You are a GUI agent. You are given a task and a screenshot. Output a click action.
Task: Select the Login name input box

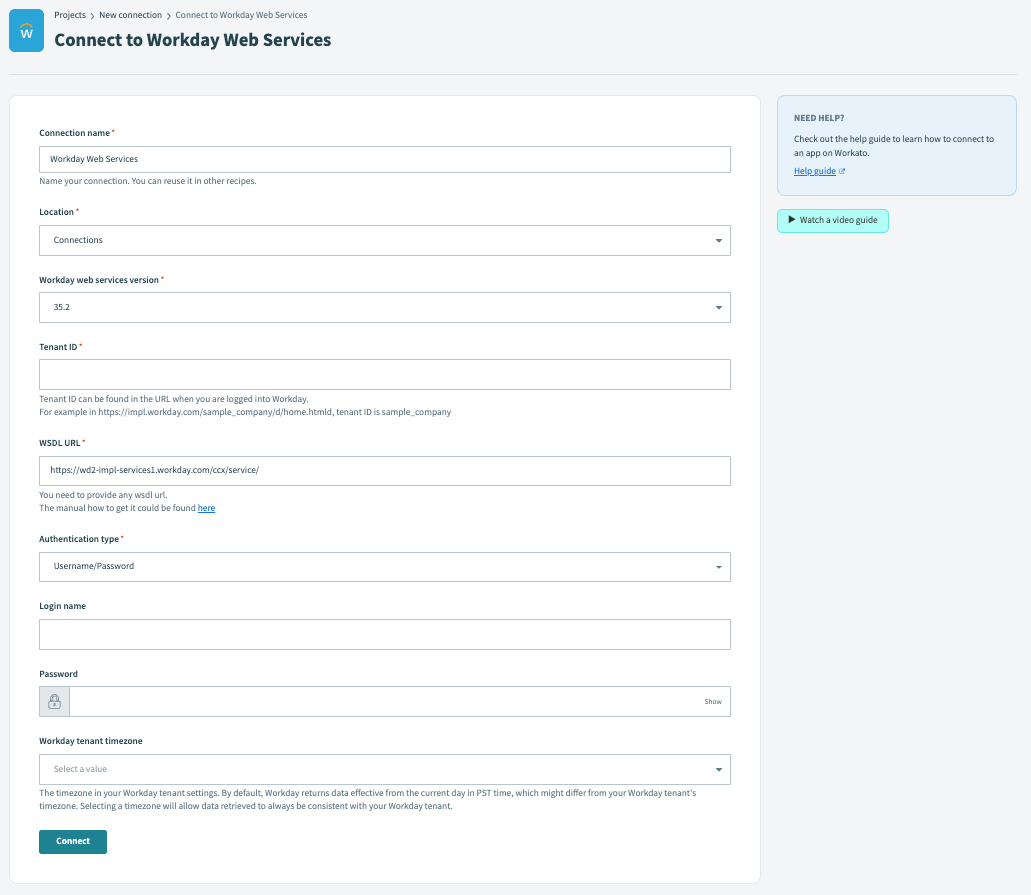pyautogui.click(x=384, y=634)
